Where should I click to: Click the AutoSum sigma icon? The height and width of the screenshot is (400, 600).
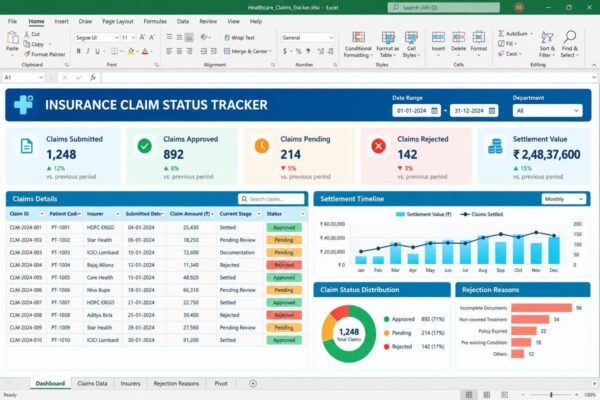click(501, 34)
